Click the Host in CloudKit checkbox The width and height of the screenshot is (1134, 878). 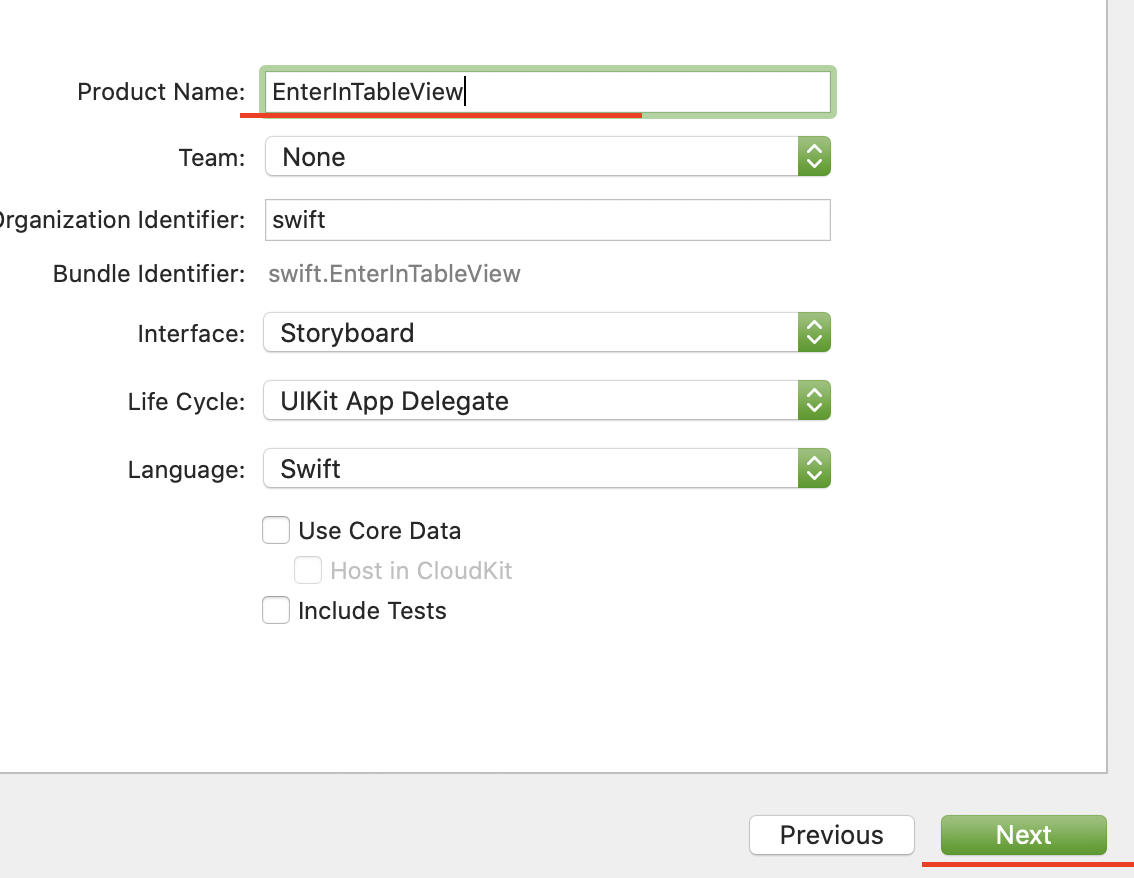coord(308,571)
